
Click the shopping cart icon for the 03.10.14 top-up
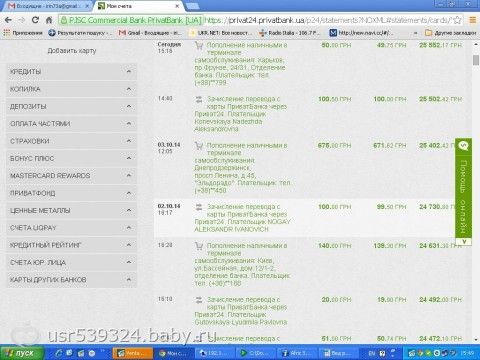199,145
